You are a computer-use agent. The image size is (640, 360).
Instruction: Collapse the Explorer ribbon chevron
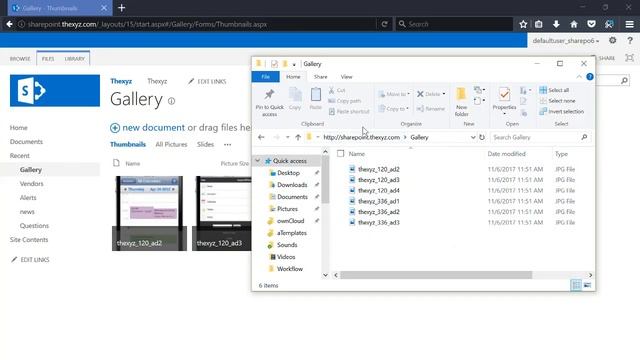tap(579, 76)
